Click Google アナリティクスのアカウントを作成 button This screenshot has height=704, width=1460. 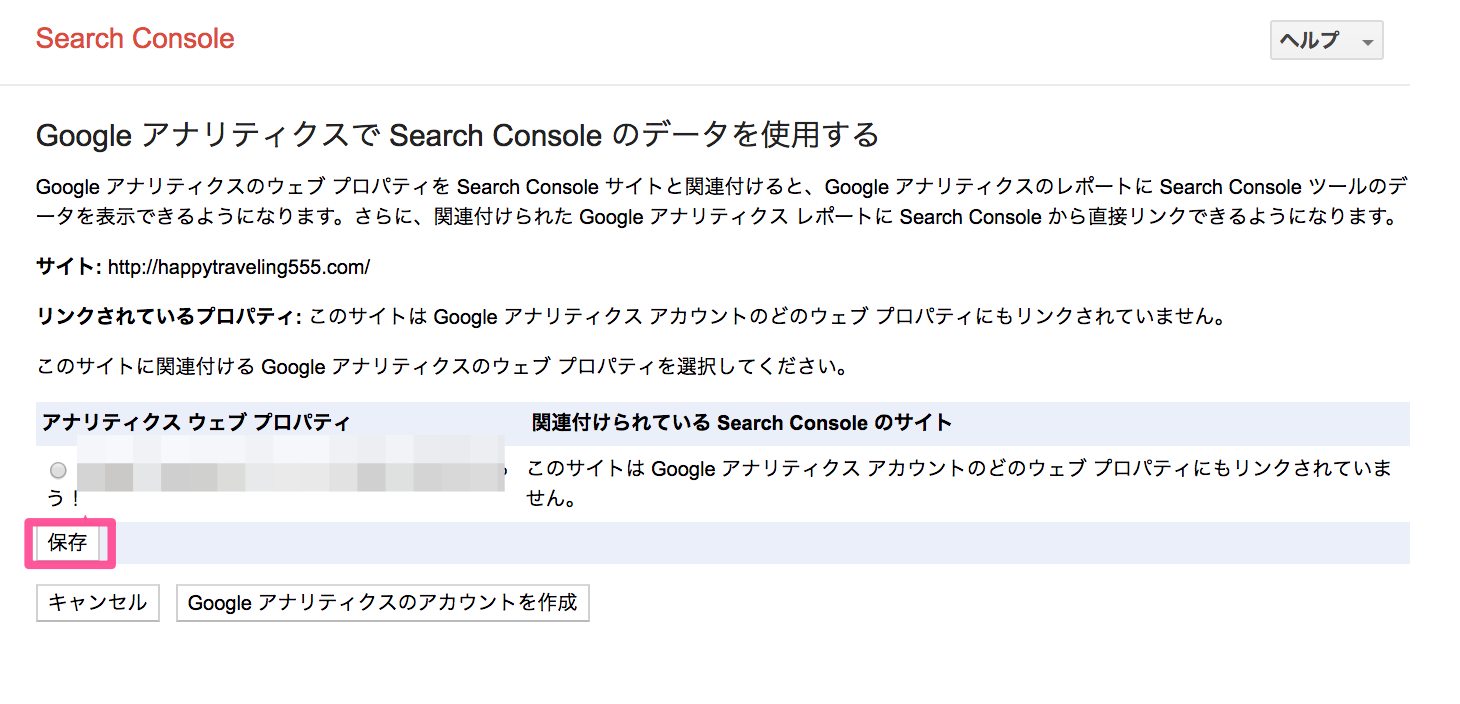pos(383,603)
